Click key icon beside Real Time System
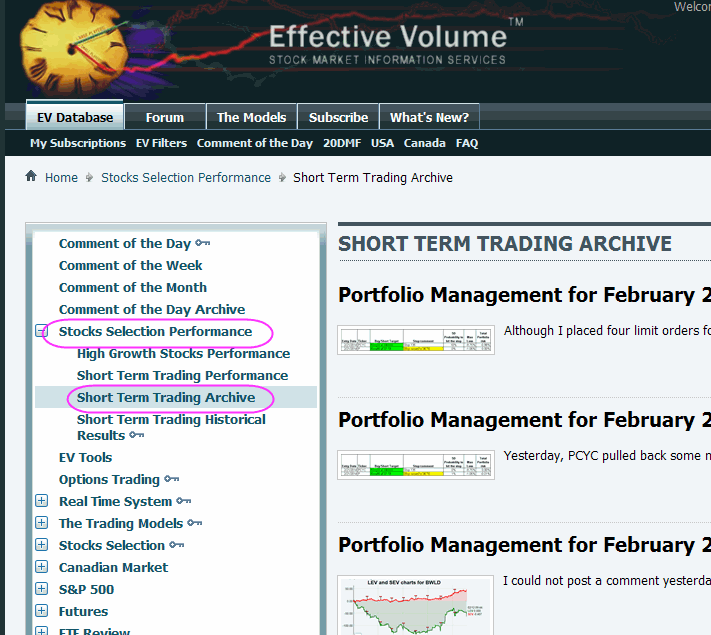The height and width of the screenshot is (635, 711). pyautogui.click(x=184, y=501)
